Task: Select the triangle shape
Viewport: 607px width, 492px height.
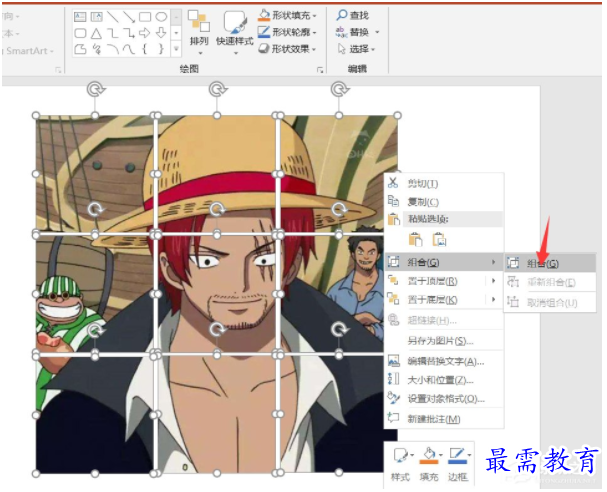Action: click(96, 33)
